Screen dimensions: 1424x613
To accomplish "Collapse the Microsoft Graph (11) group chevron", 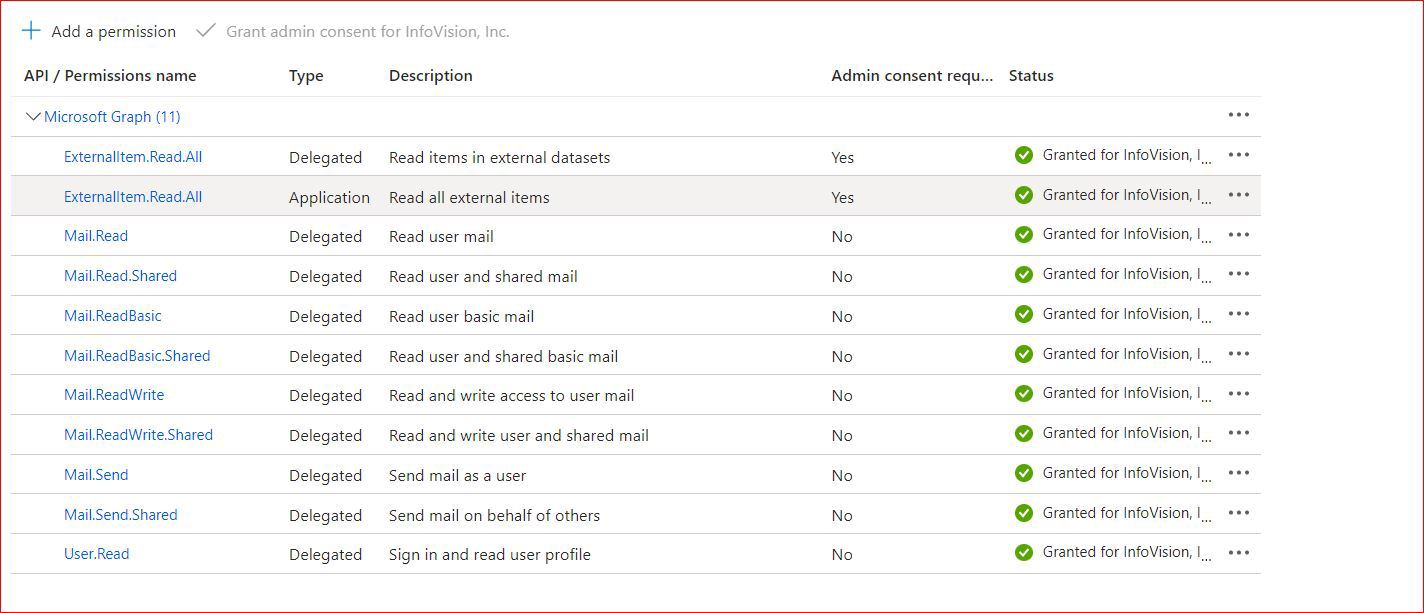I will pyautogui.click(x=33, y=117).
